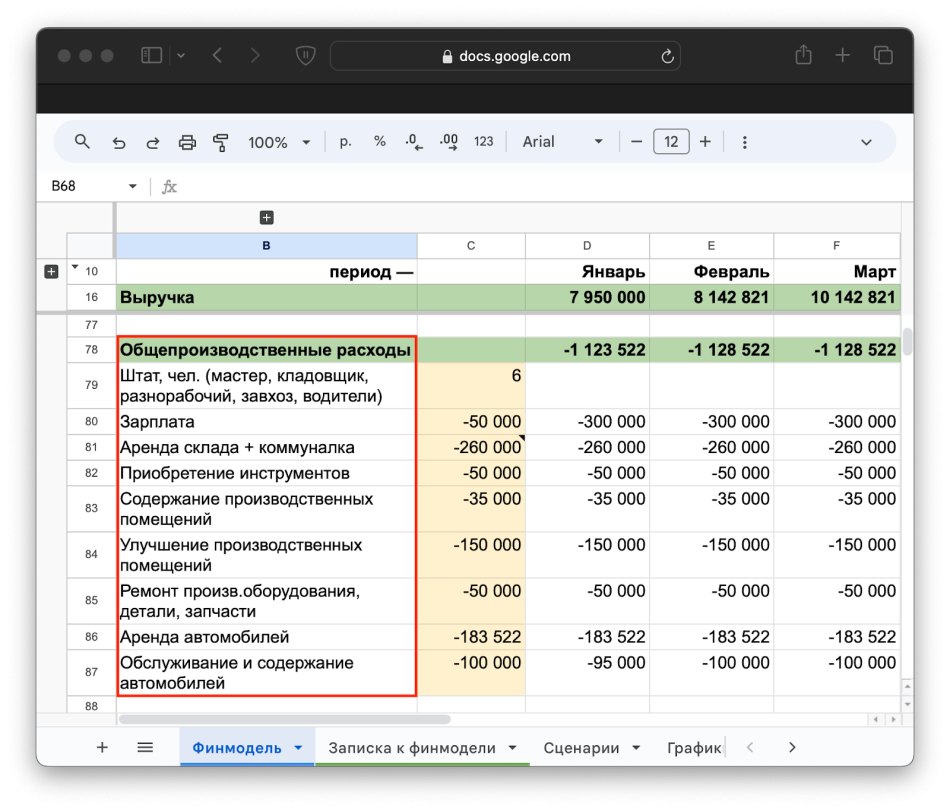Open more number formats 123
The height and width of the screenshot is (811, 950).
point(483,142)
